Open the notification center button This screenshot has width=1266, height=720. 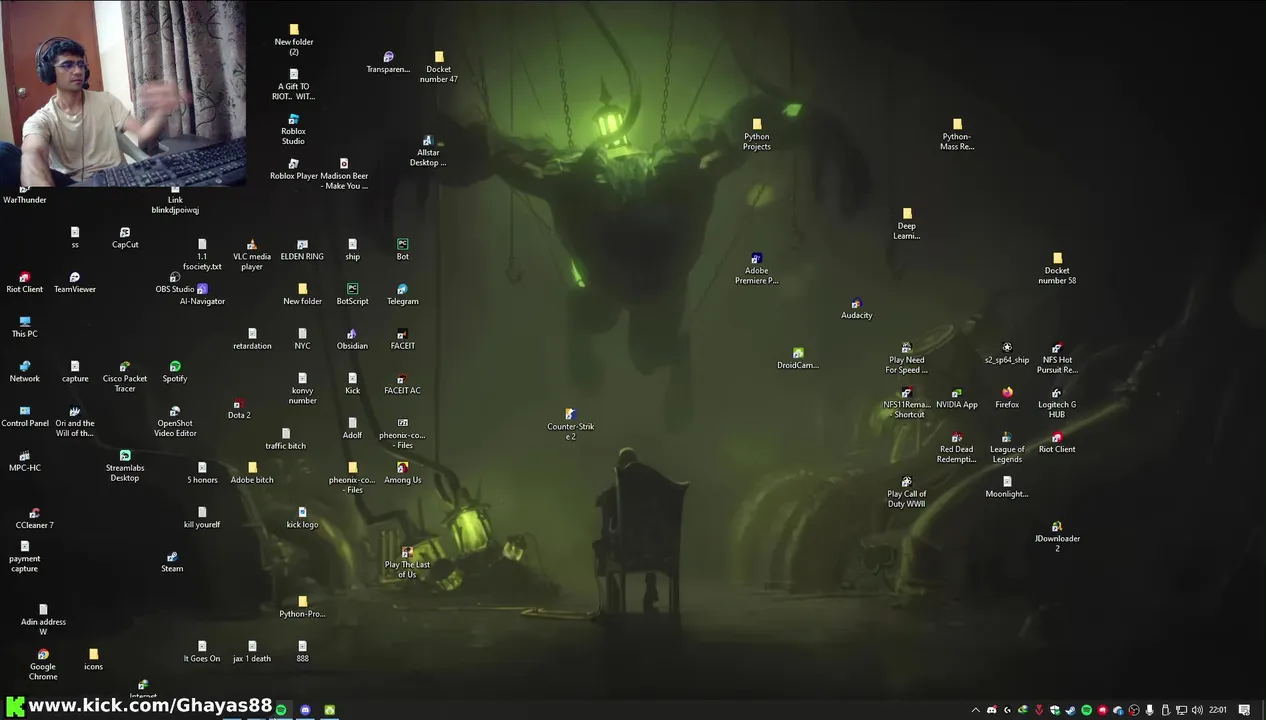[x=1244, y=710]
